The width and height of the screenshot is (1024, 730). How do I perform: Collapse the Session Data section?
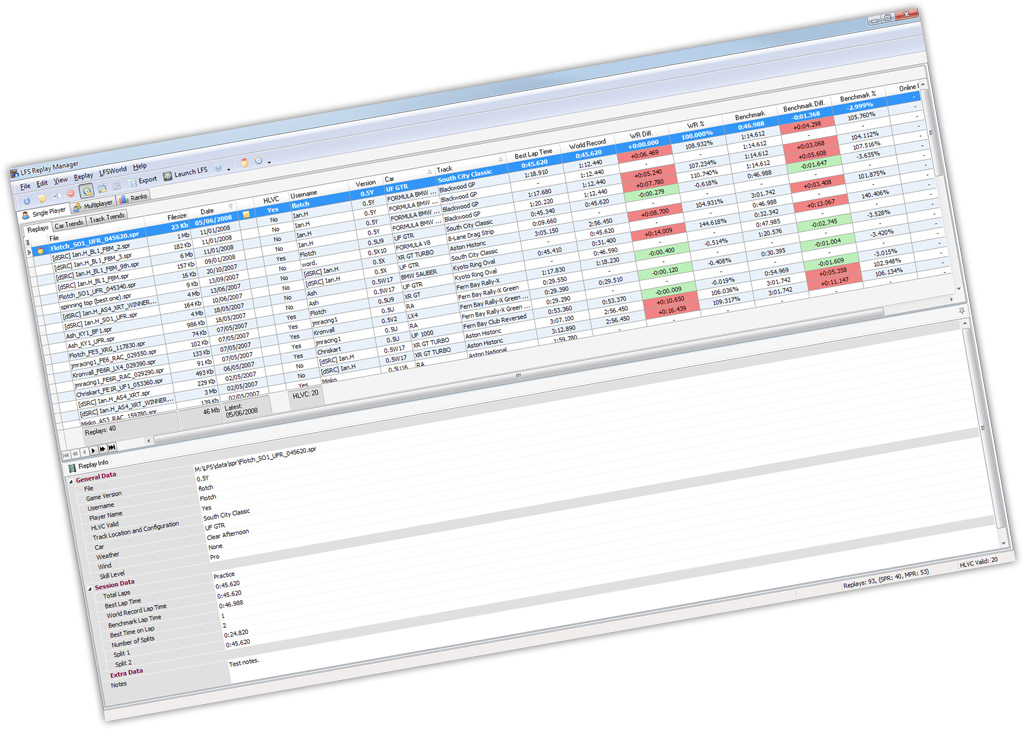tap(90, 589)
